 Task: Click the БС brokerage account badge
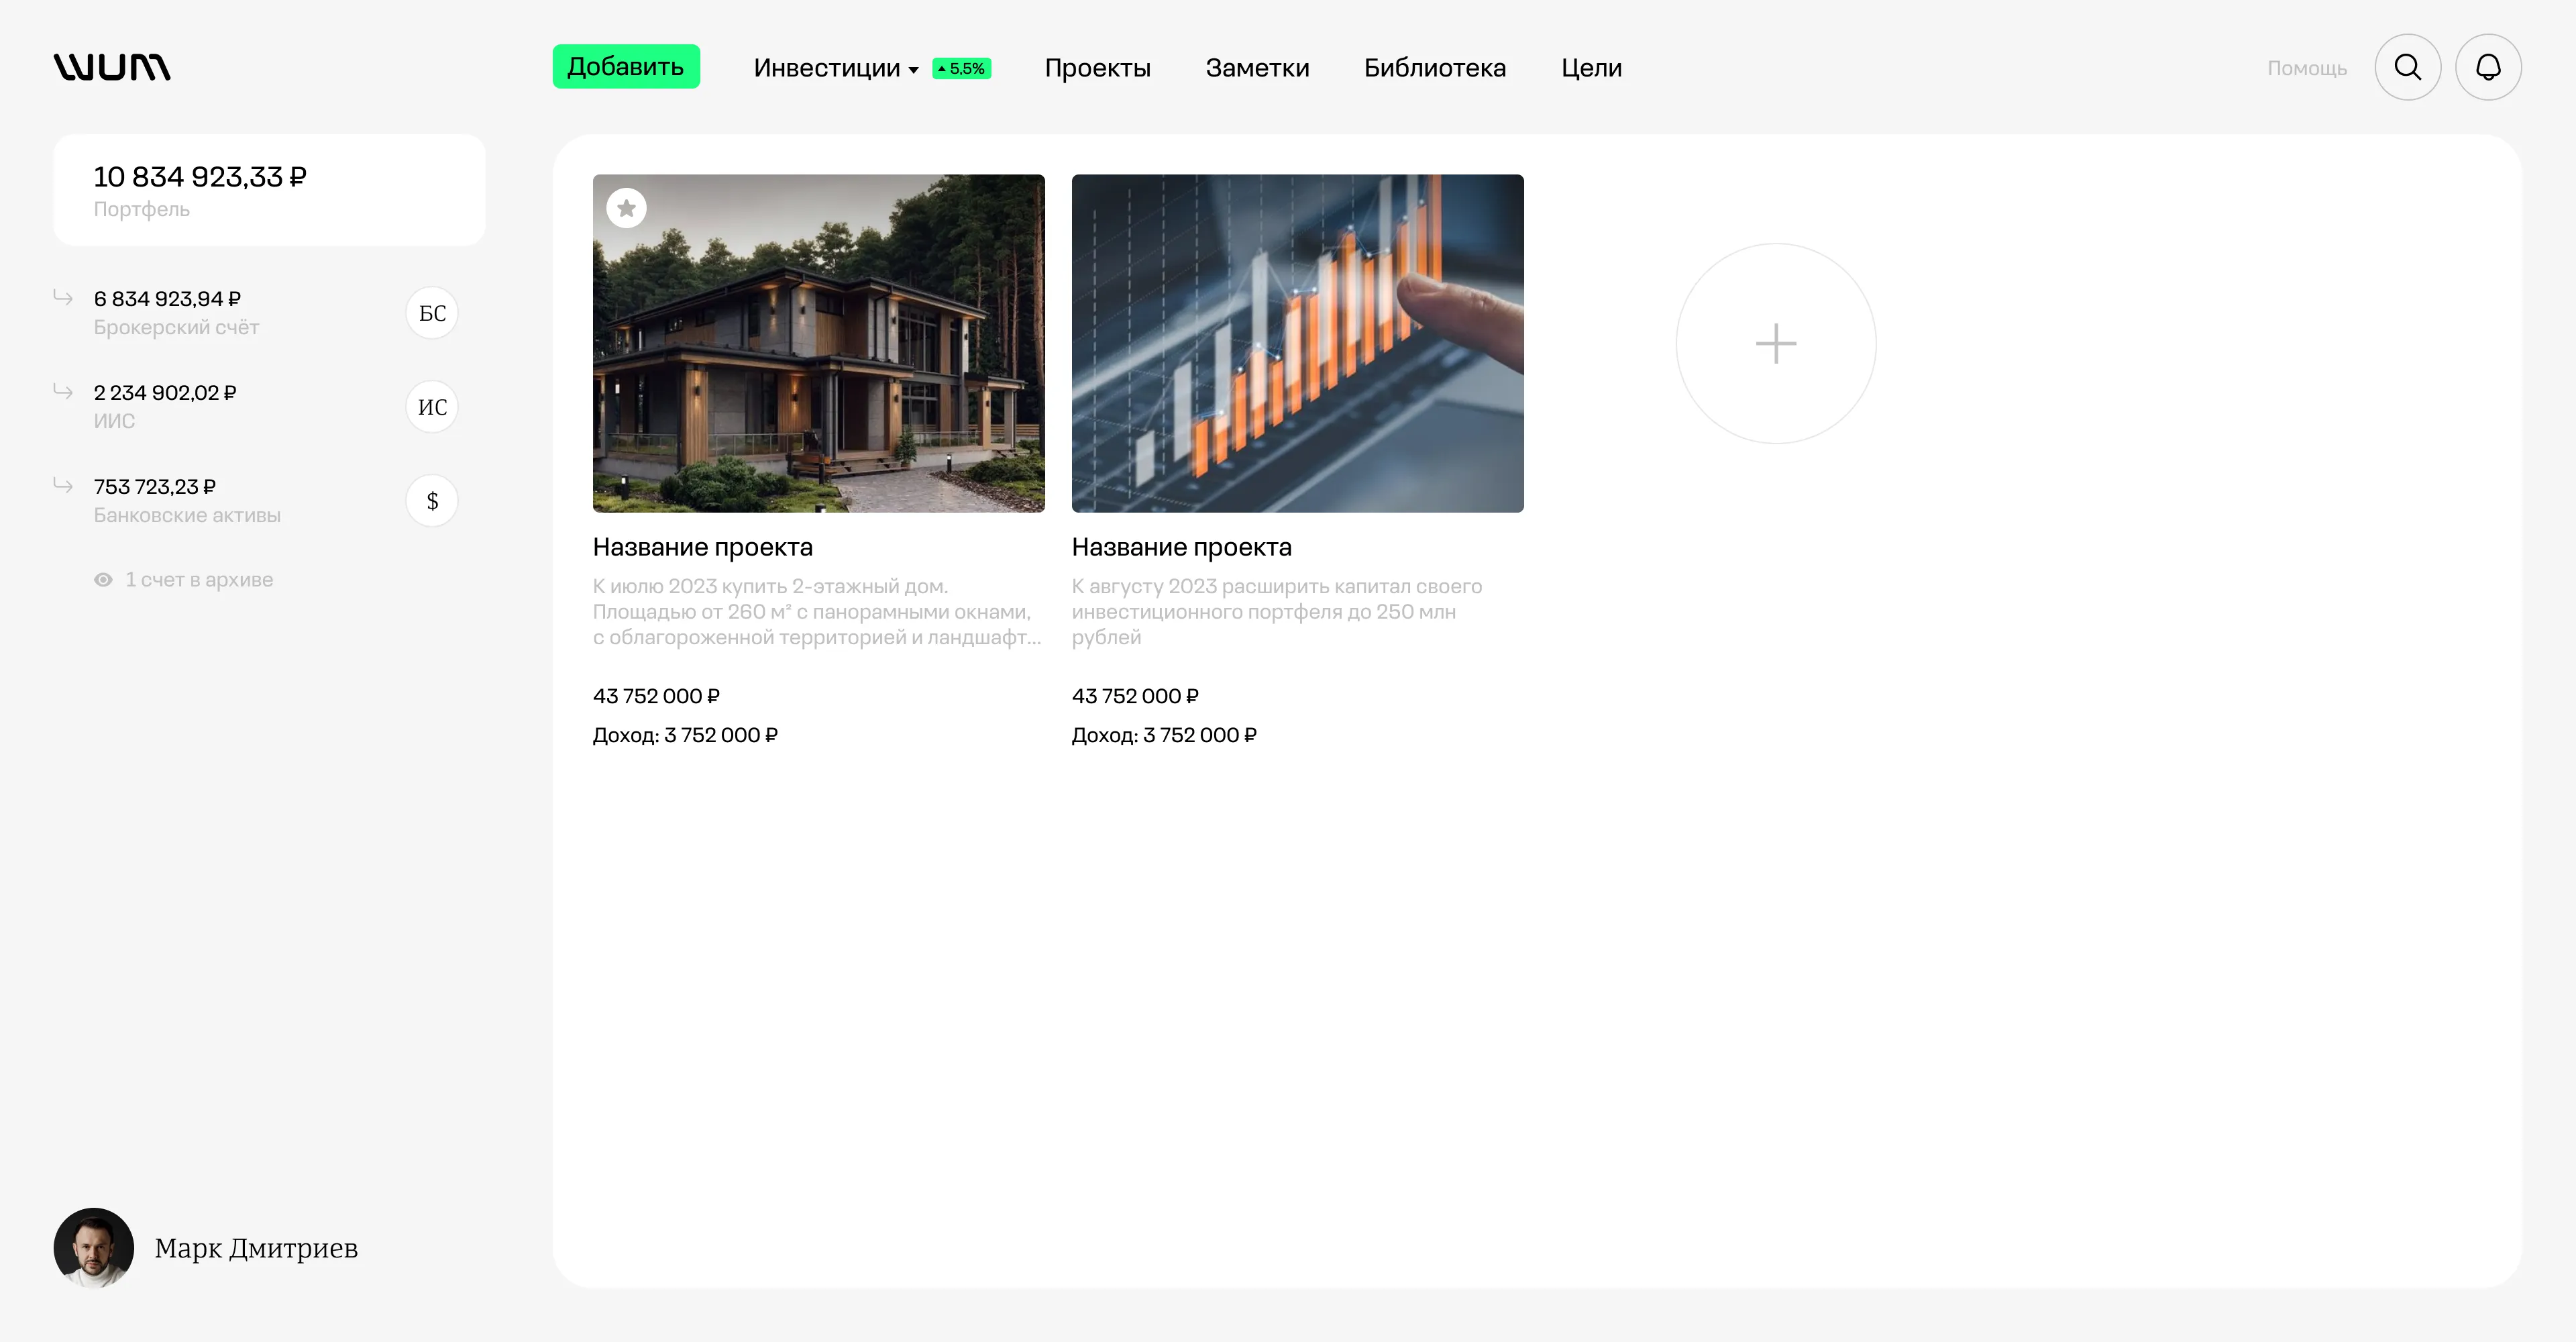(x=432, y=313)
